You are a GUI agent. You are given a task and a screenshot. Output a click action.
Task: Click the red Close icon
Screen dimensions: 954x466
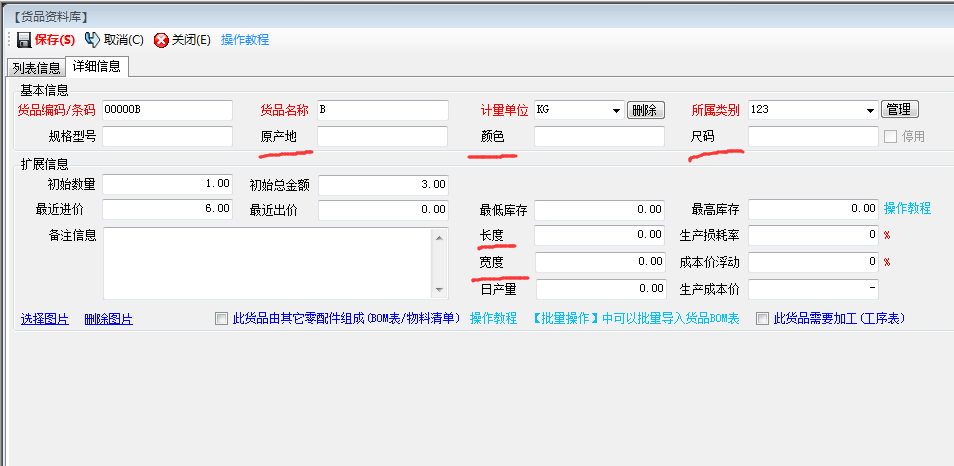point(161,40)
